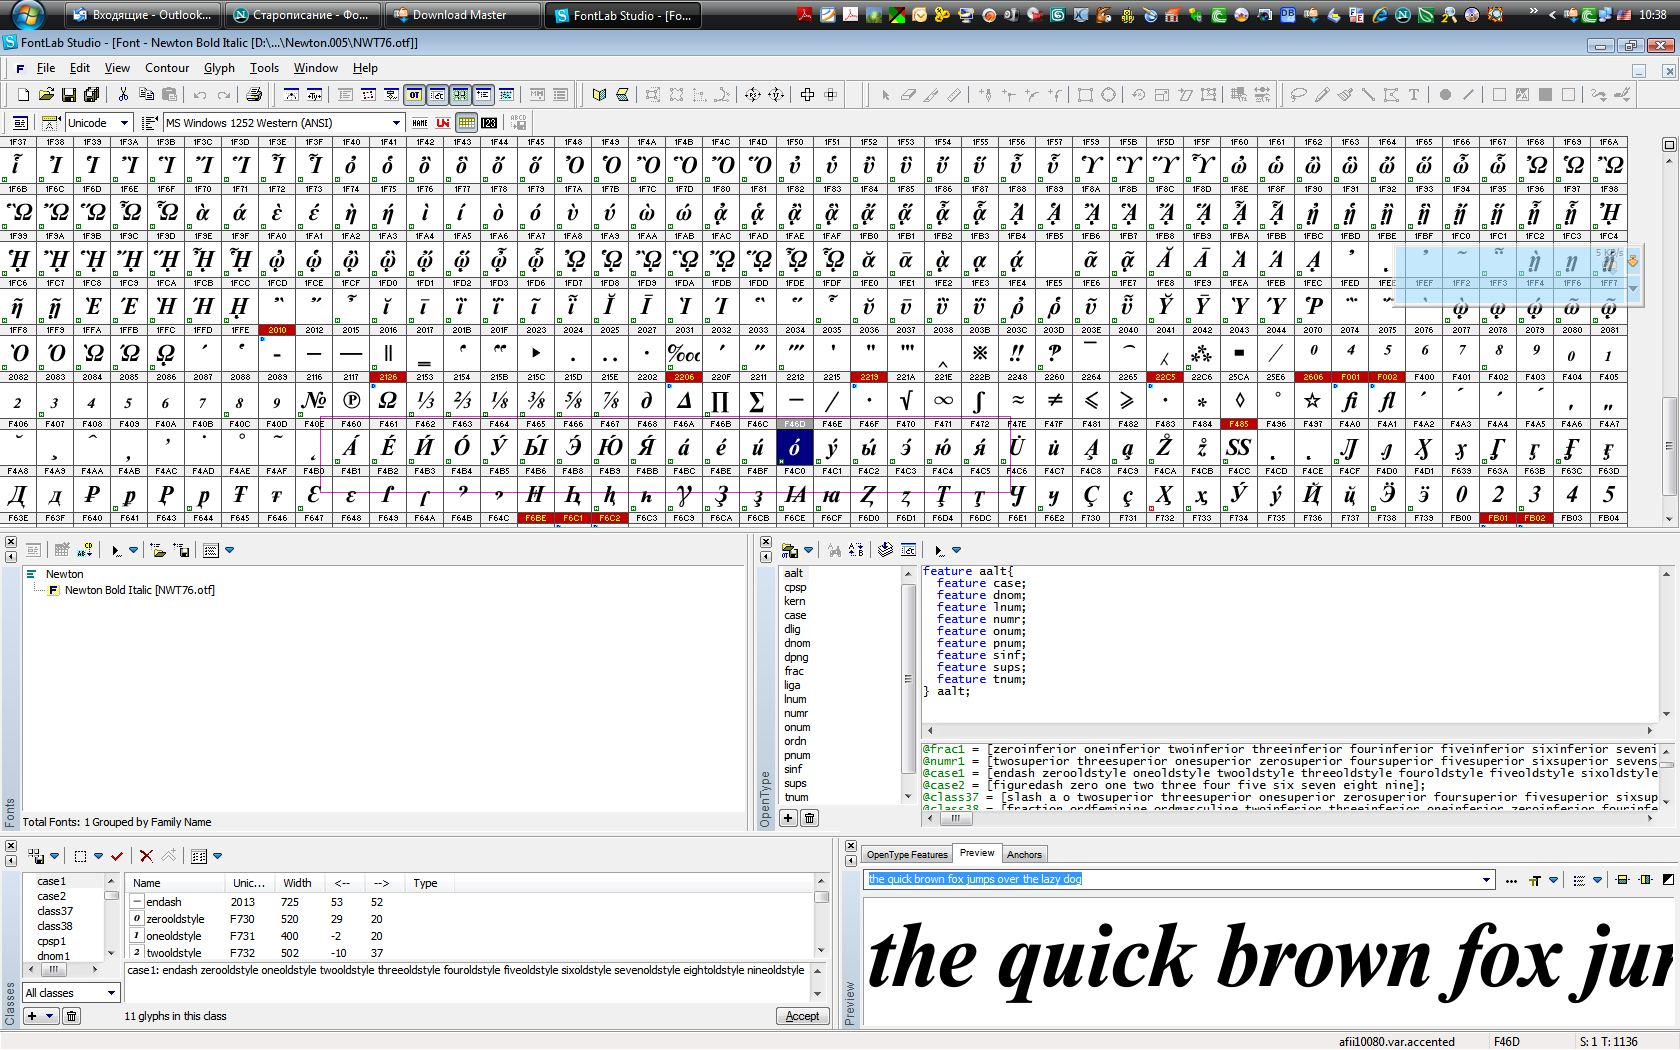This screenshot has width=1680, height=1050.
Task: Select the Pencil drawing tool
Action: tap(1322, 95)
